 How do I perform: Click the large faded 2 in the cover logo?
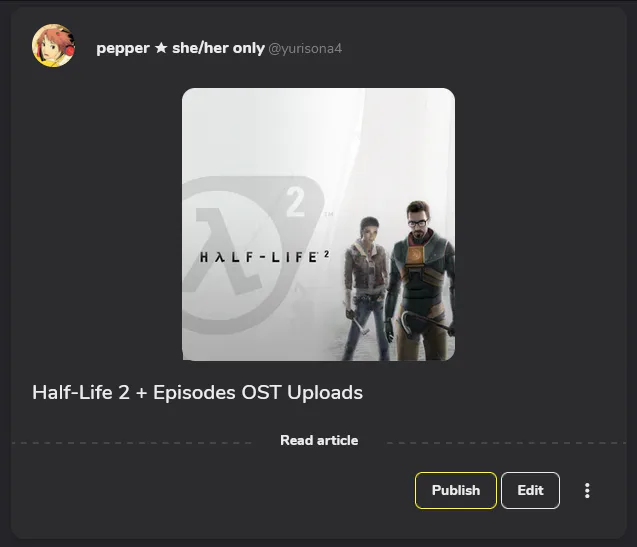(295, 202)
